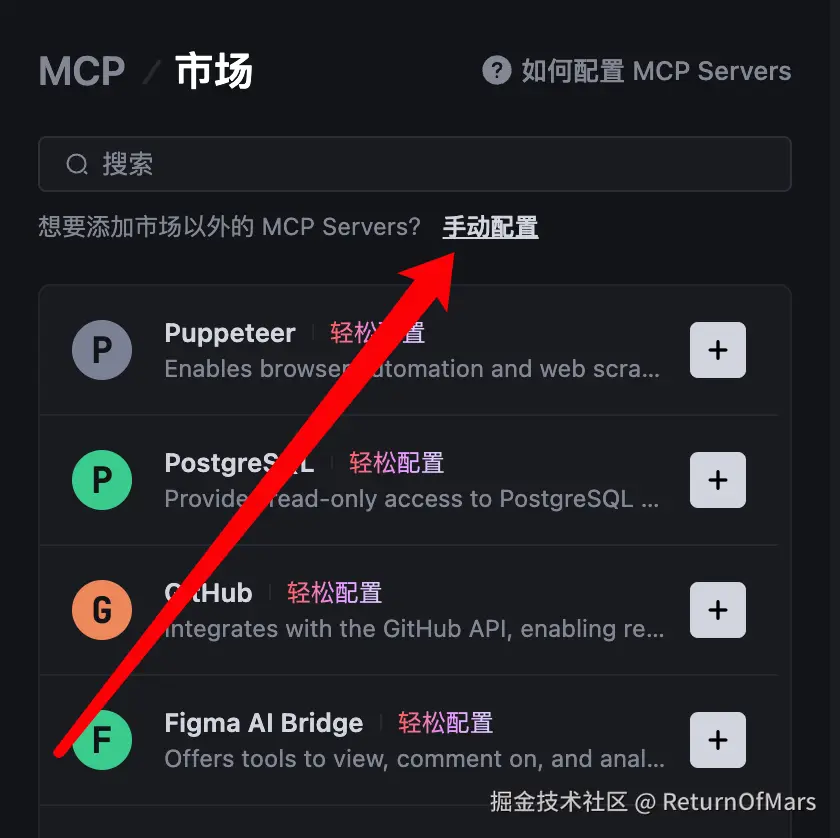This screenshot has width=840, height=838.
Task: Add the GitHub server with plus button
Action: coord(717,610)
